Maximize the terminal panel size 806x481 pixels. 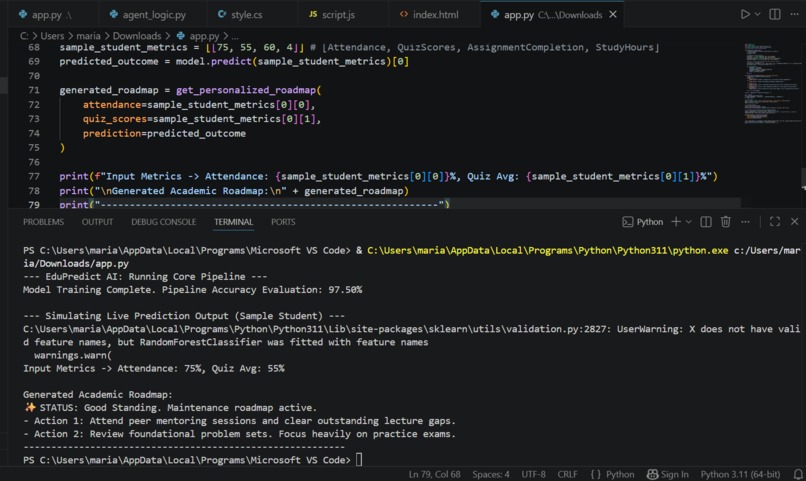click(x=775, y=221)
